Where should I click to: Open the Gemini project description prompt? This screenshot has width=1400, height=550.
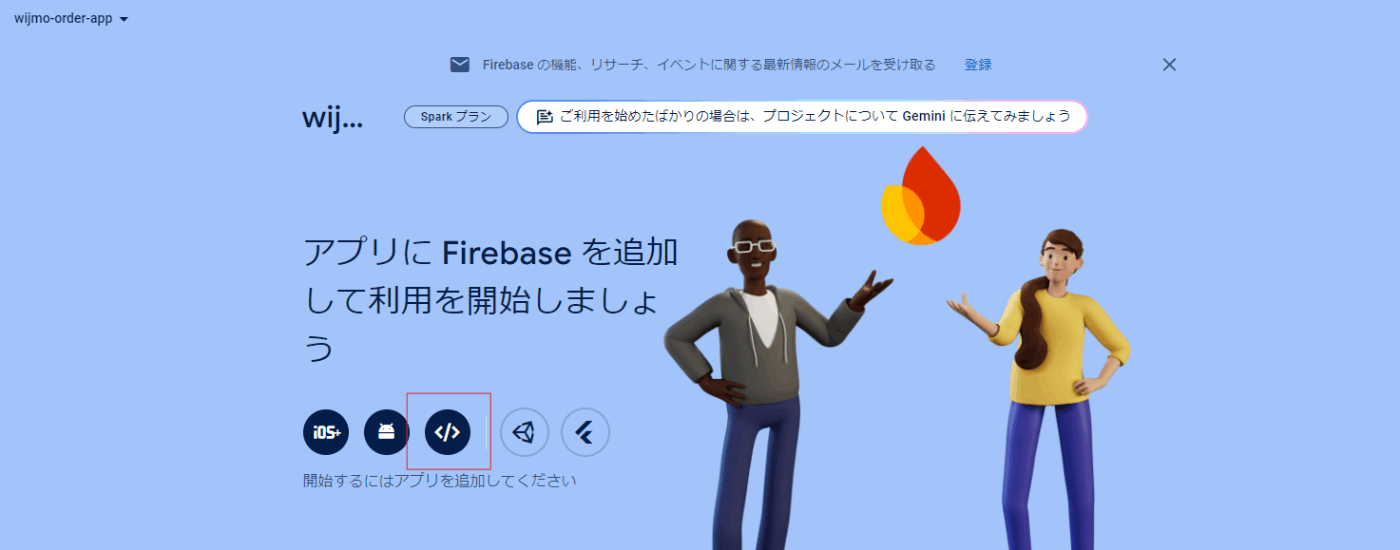[801, 117]
